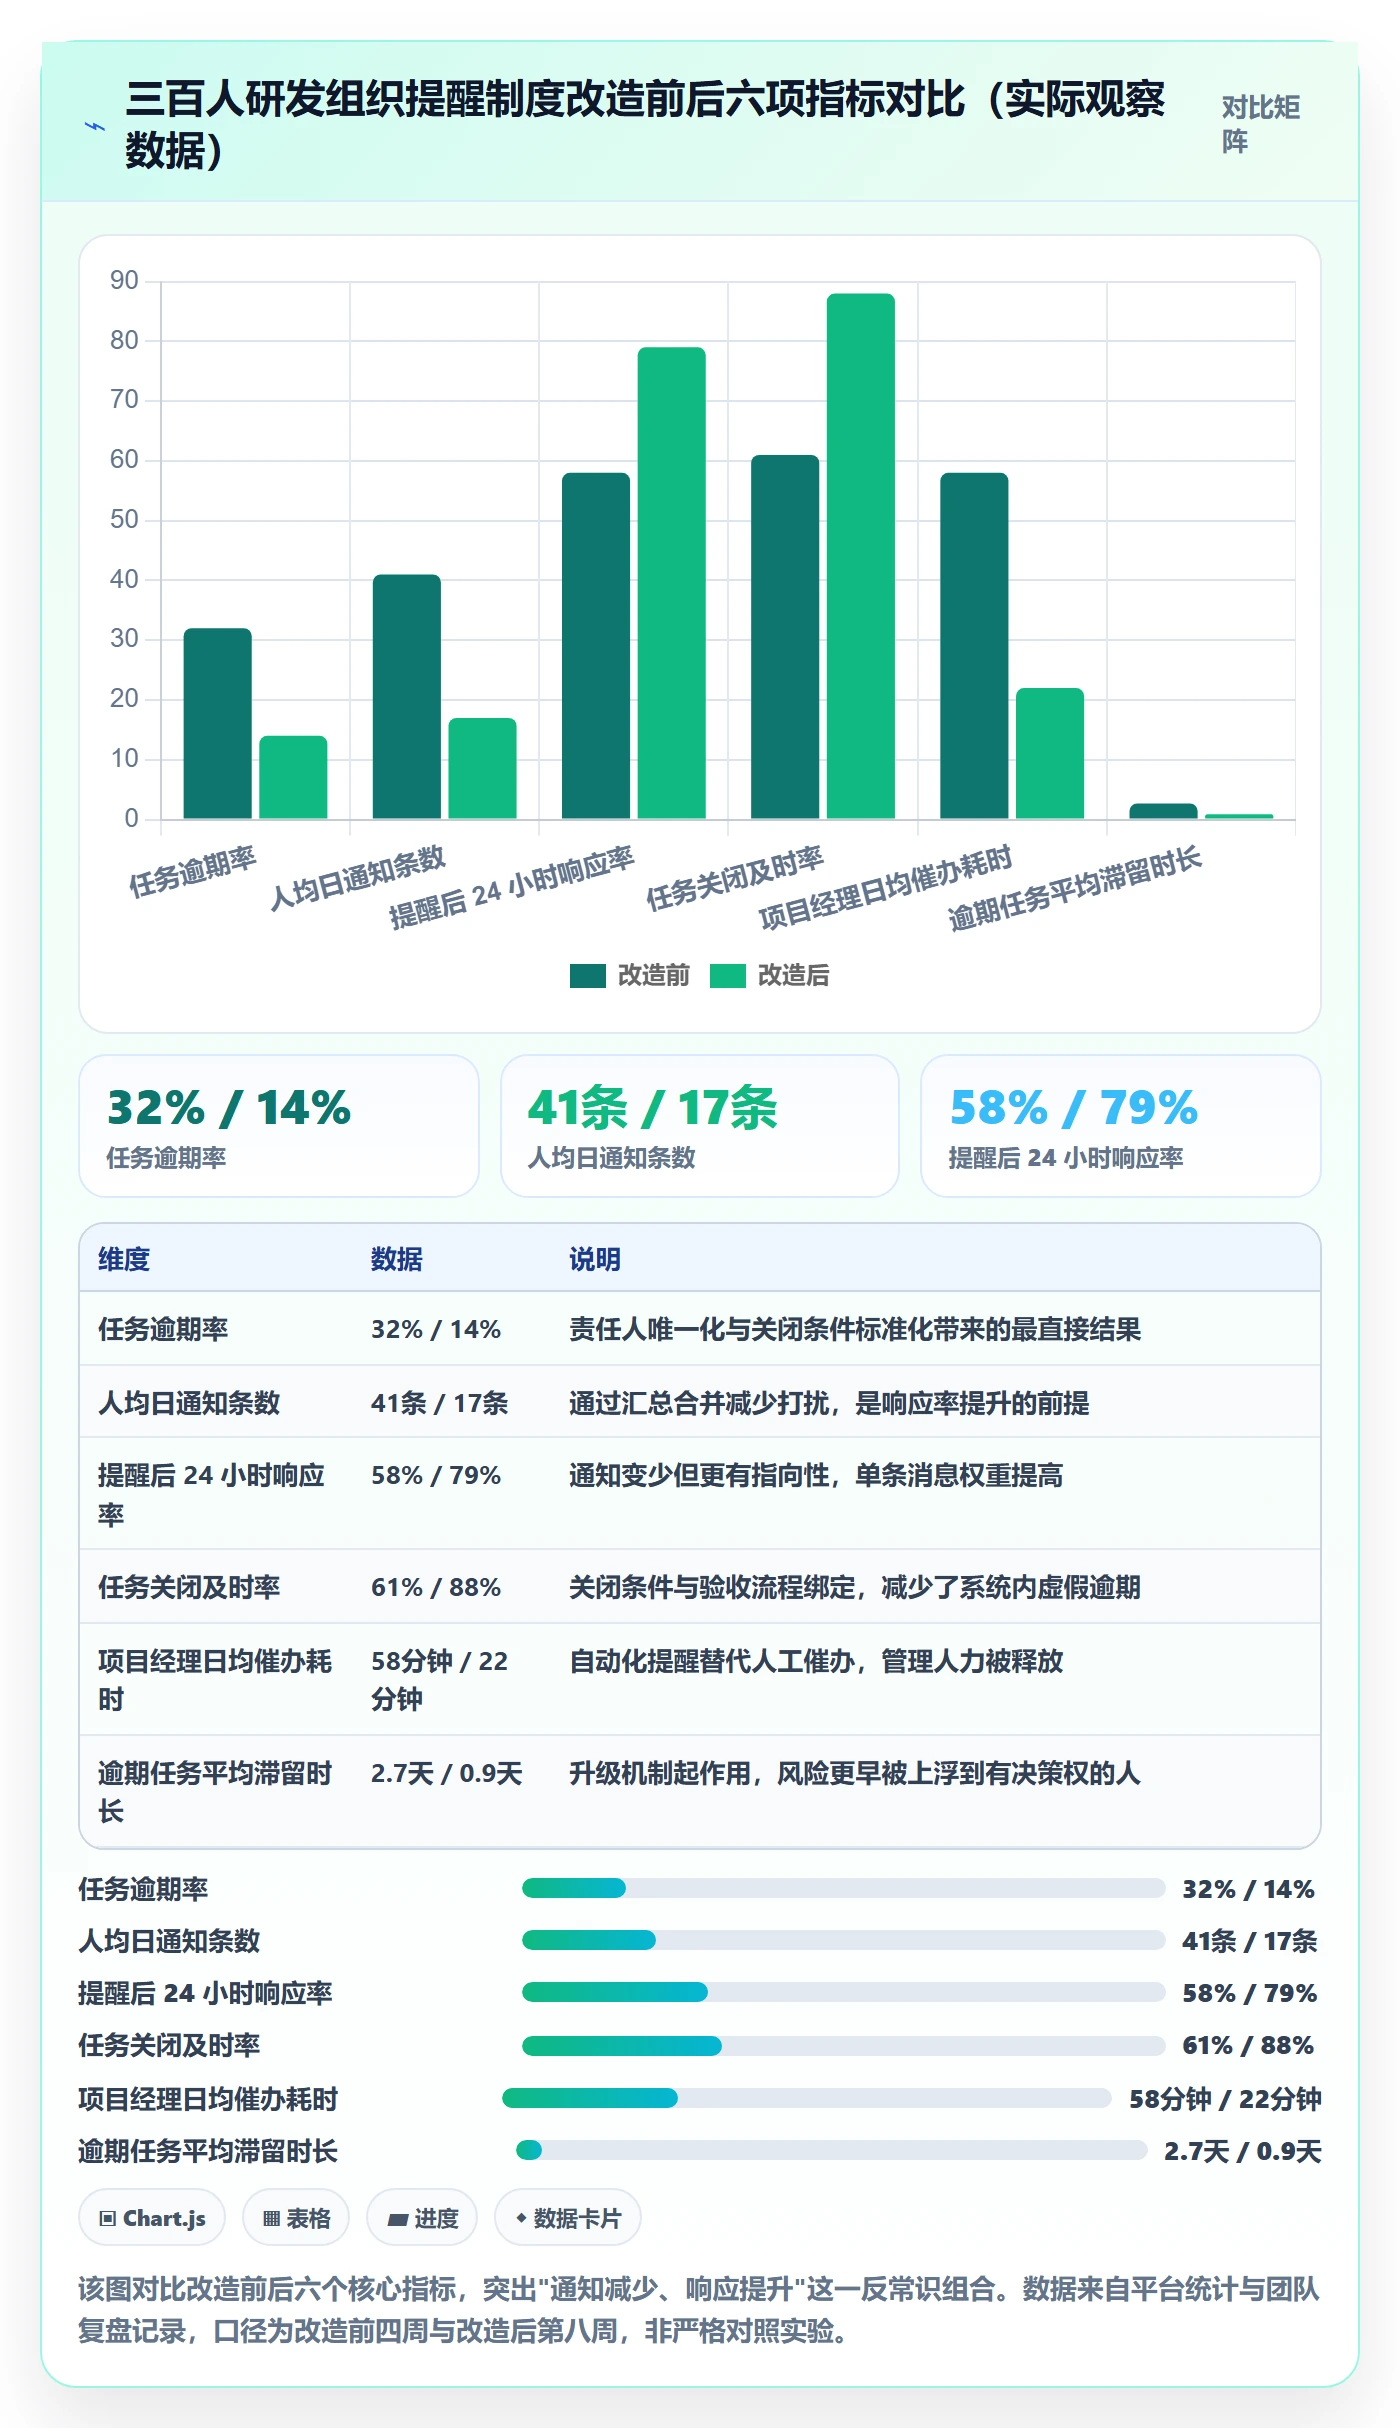Open the 41条 / 17条 data card
The image size is (1400, 2428).
[x=700, y=1126]
